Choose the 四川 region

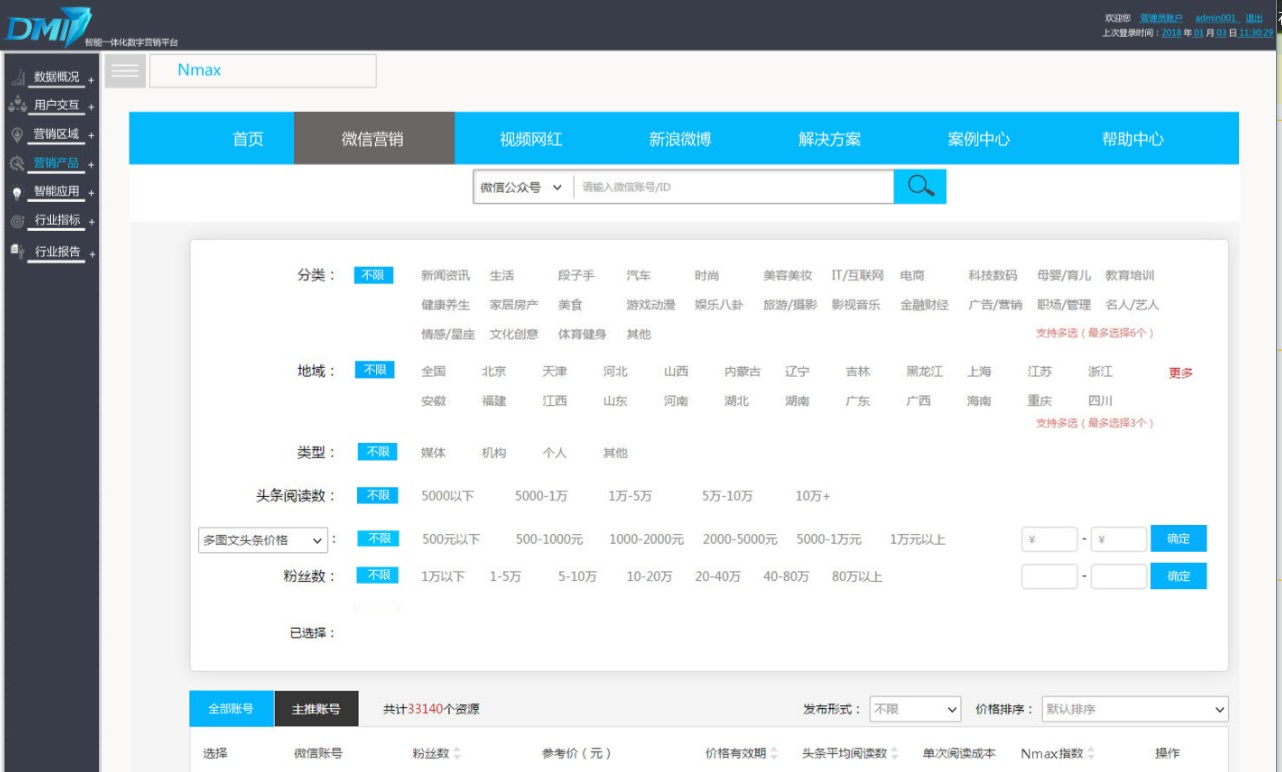[x=1100, y=401]
